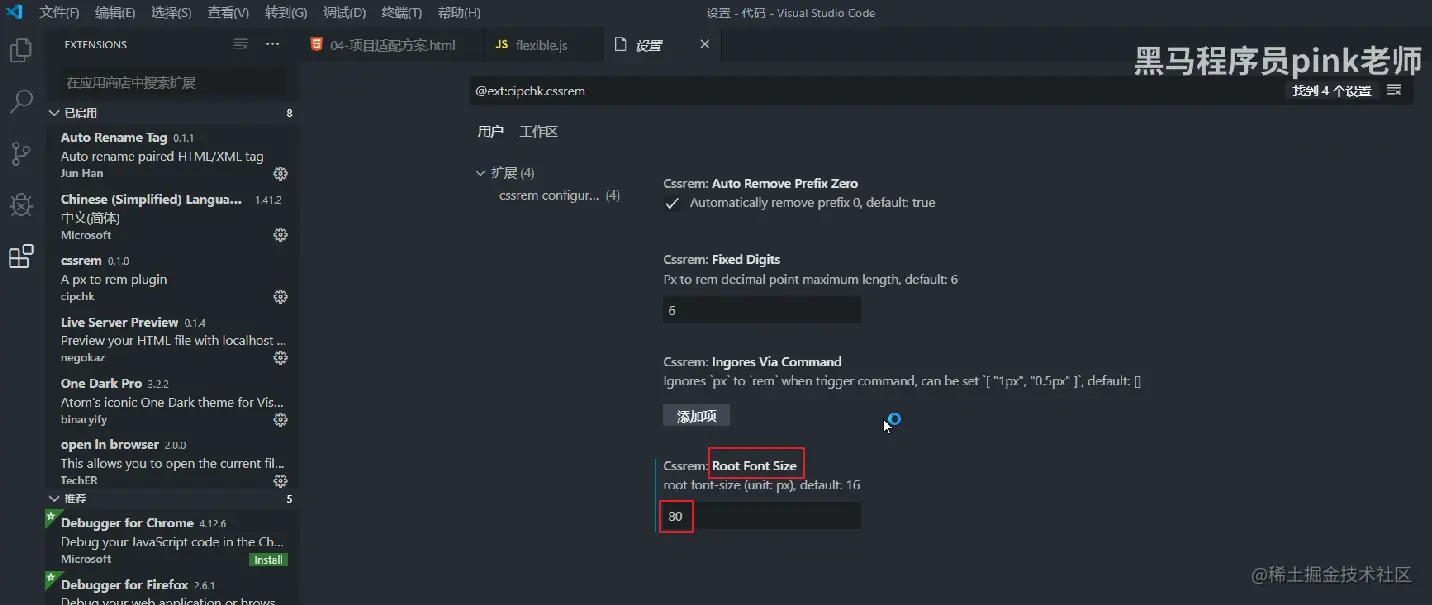This screenshot has width=1432, height=605.
Task: Select the open in browser extension
Action: pyautogui.click(x=172, y=463)
